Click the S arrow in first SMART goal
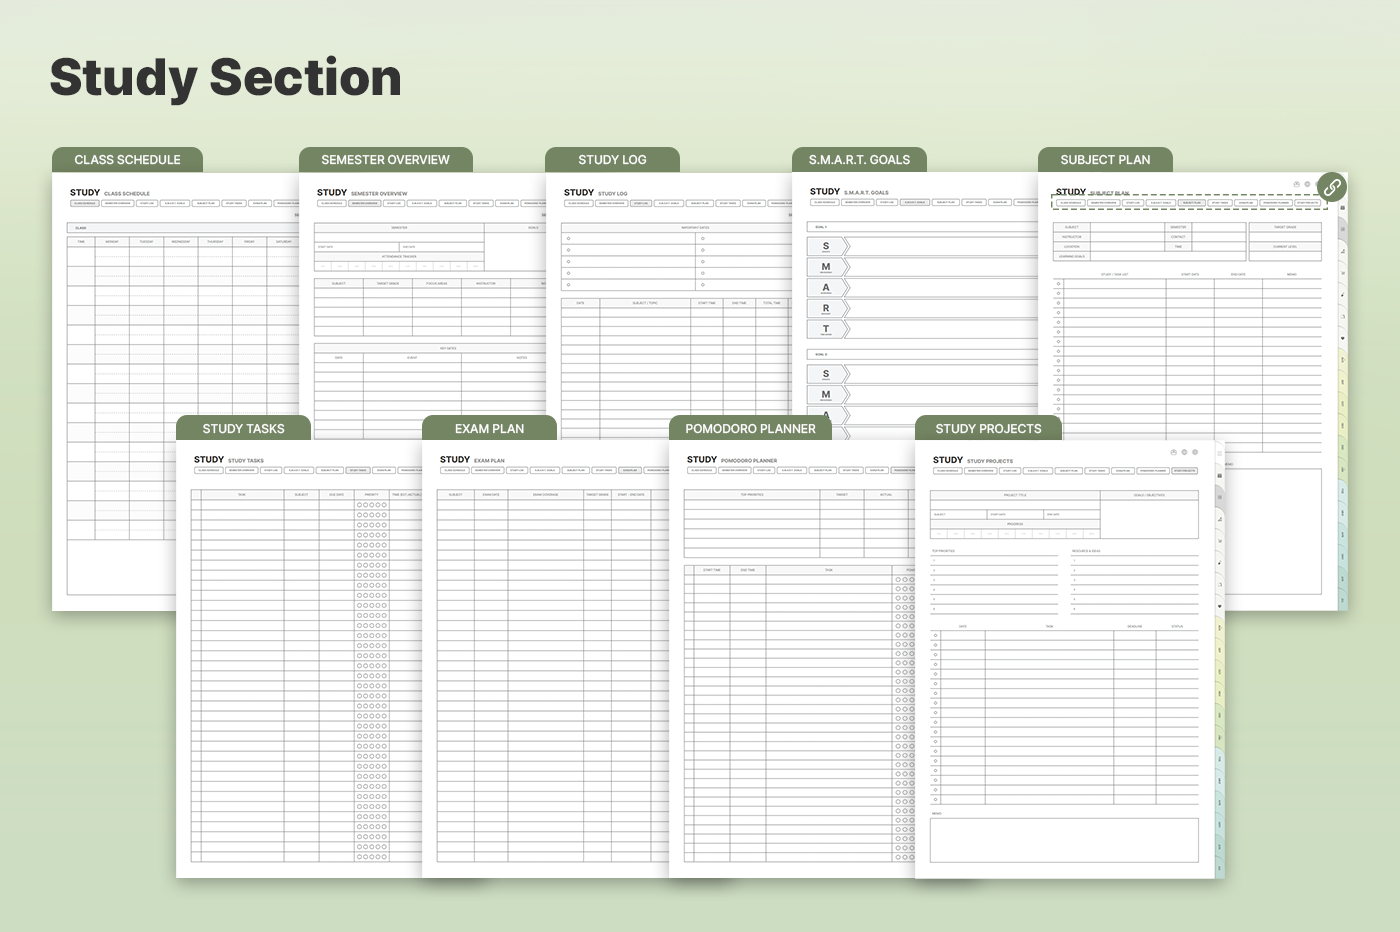The width and height of the screenshot is (1400, 932). [828, 246]
